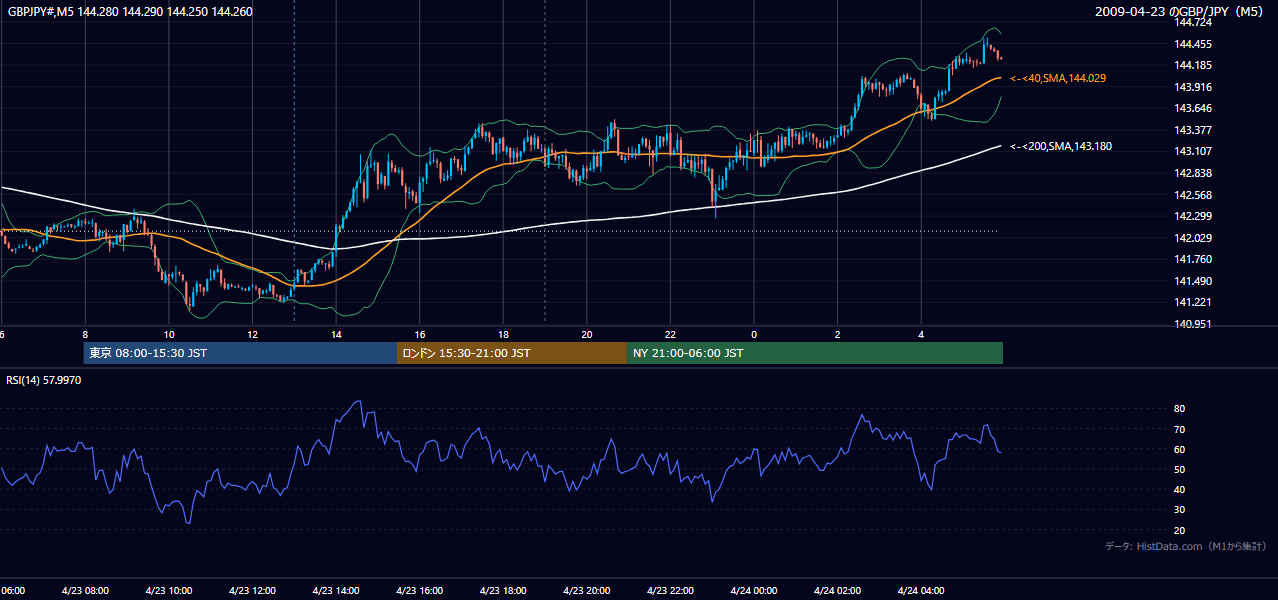
Task: Click the bottom time label 4/23 20:00
Action: [587, 591]
